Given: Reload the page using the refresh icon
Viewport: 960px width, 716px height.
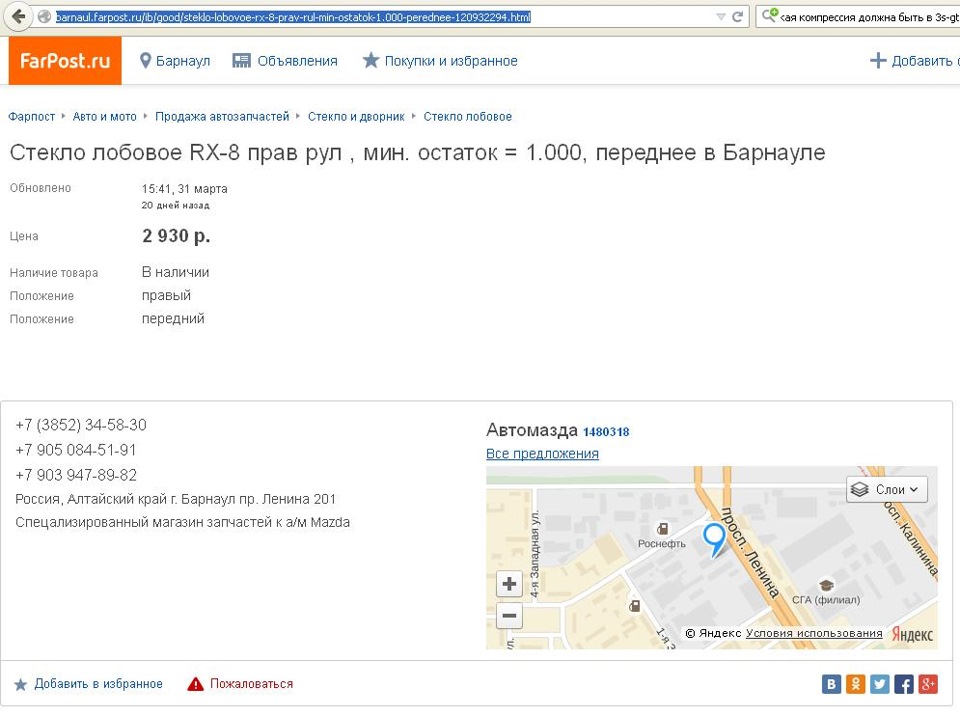Looking at the screenshot, I should pos(738,17).
